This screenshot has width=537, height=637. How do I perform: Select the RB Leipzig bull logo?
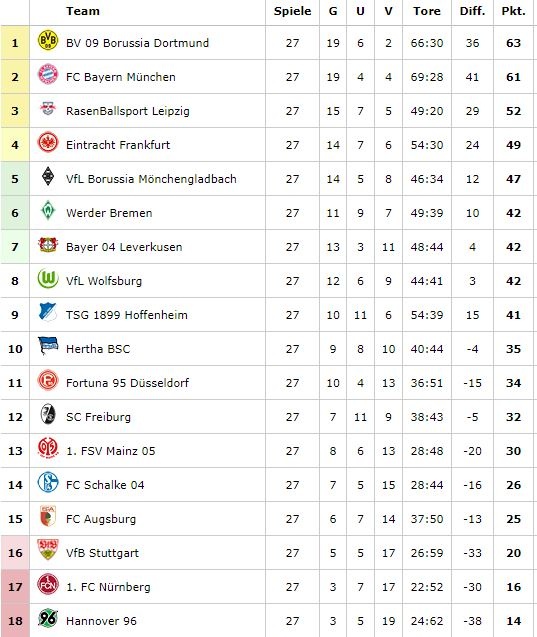click(x=48, y=108)
